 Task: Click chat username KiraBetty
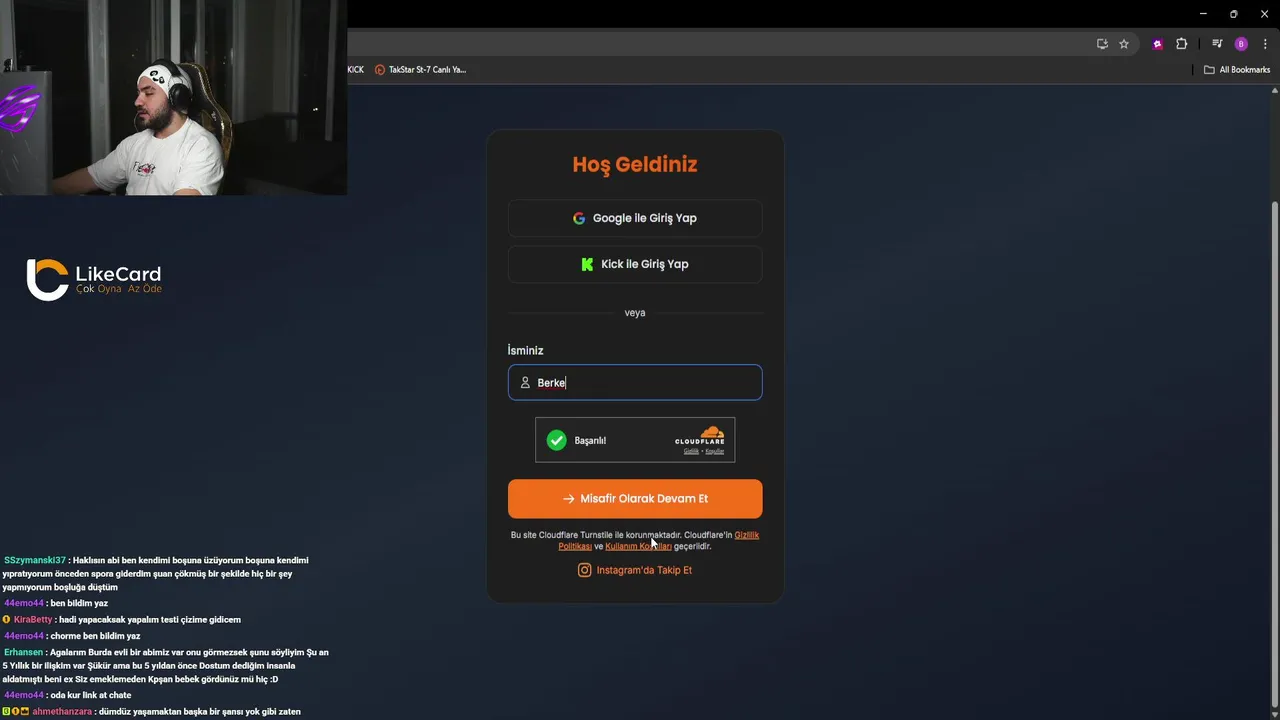32,620
